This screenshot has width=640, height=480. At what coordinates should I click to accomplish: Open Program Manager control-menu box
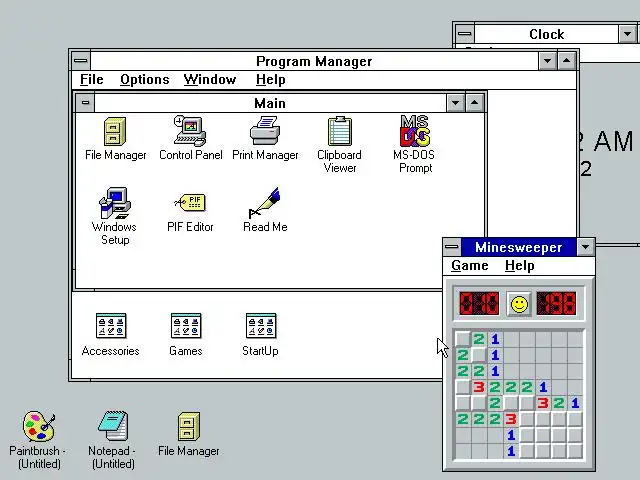[81, 61]
